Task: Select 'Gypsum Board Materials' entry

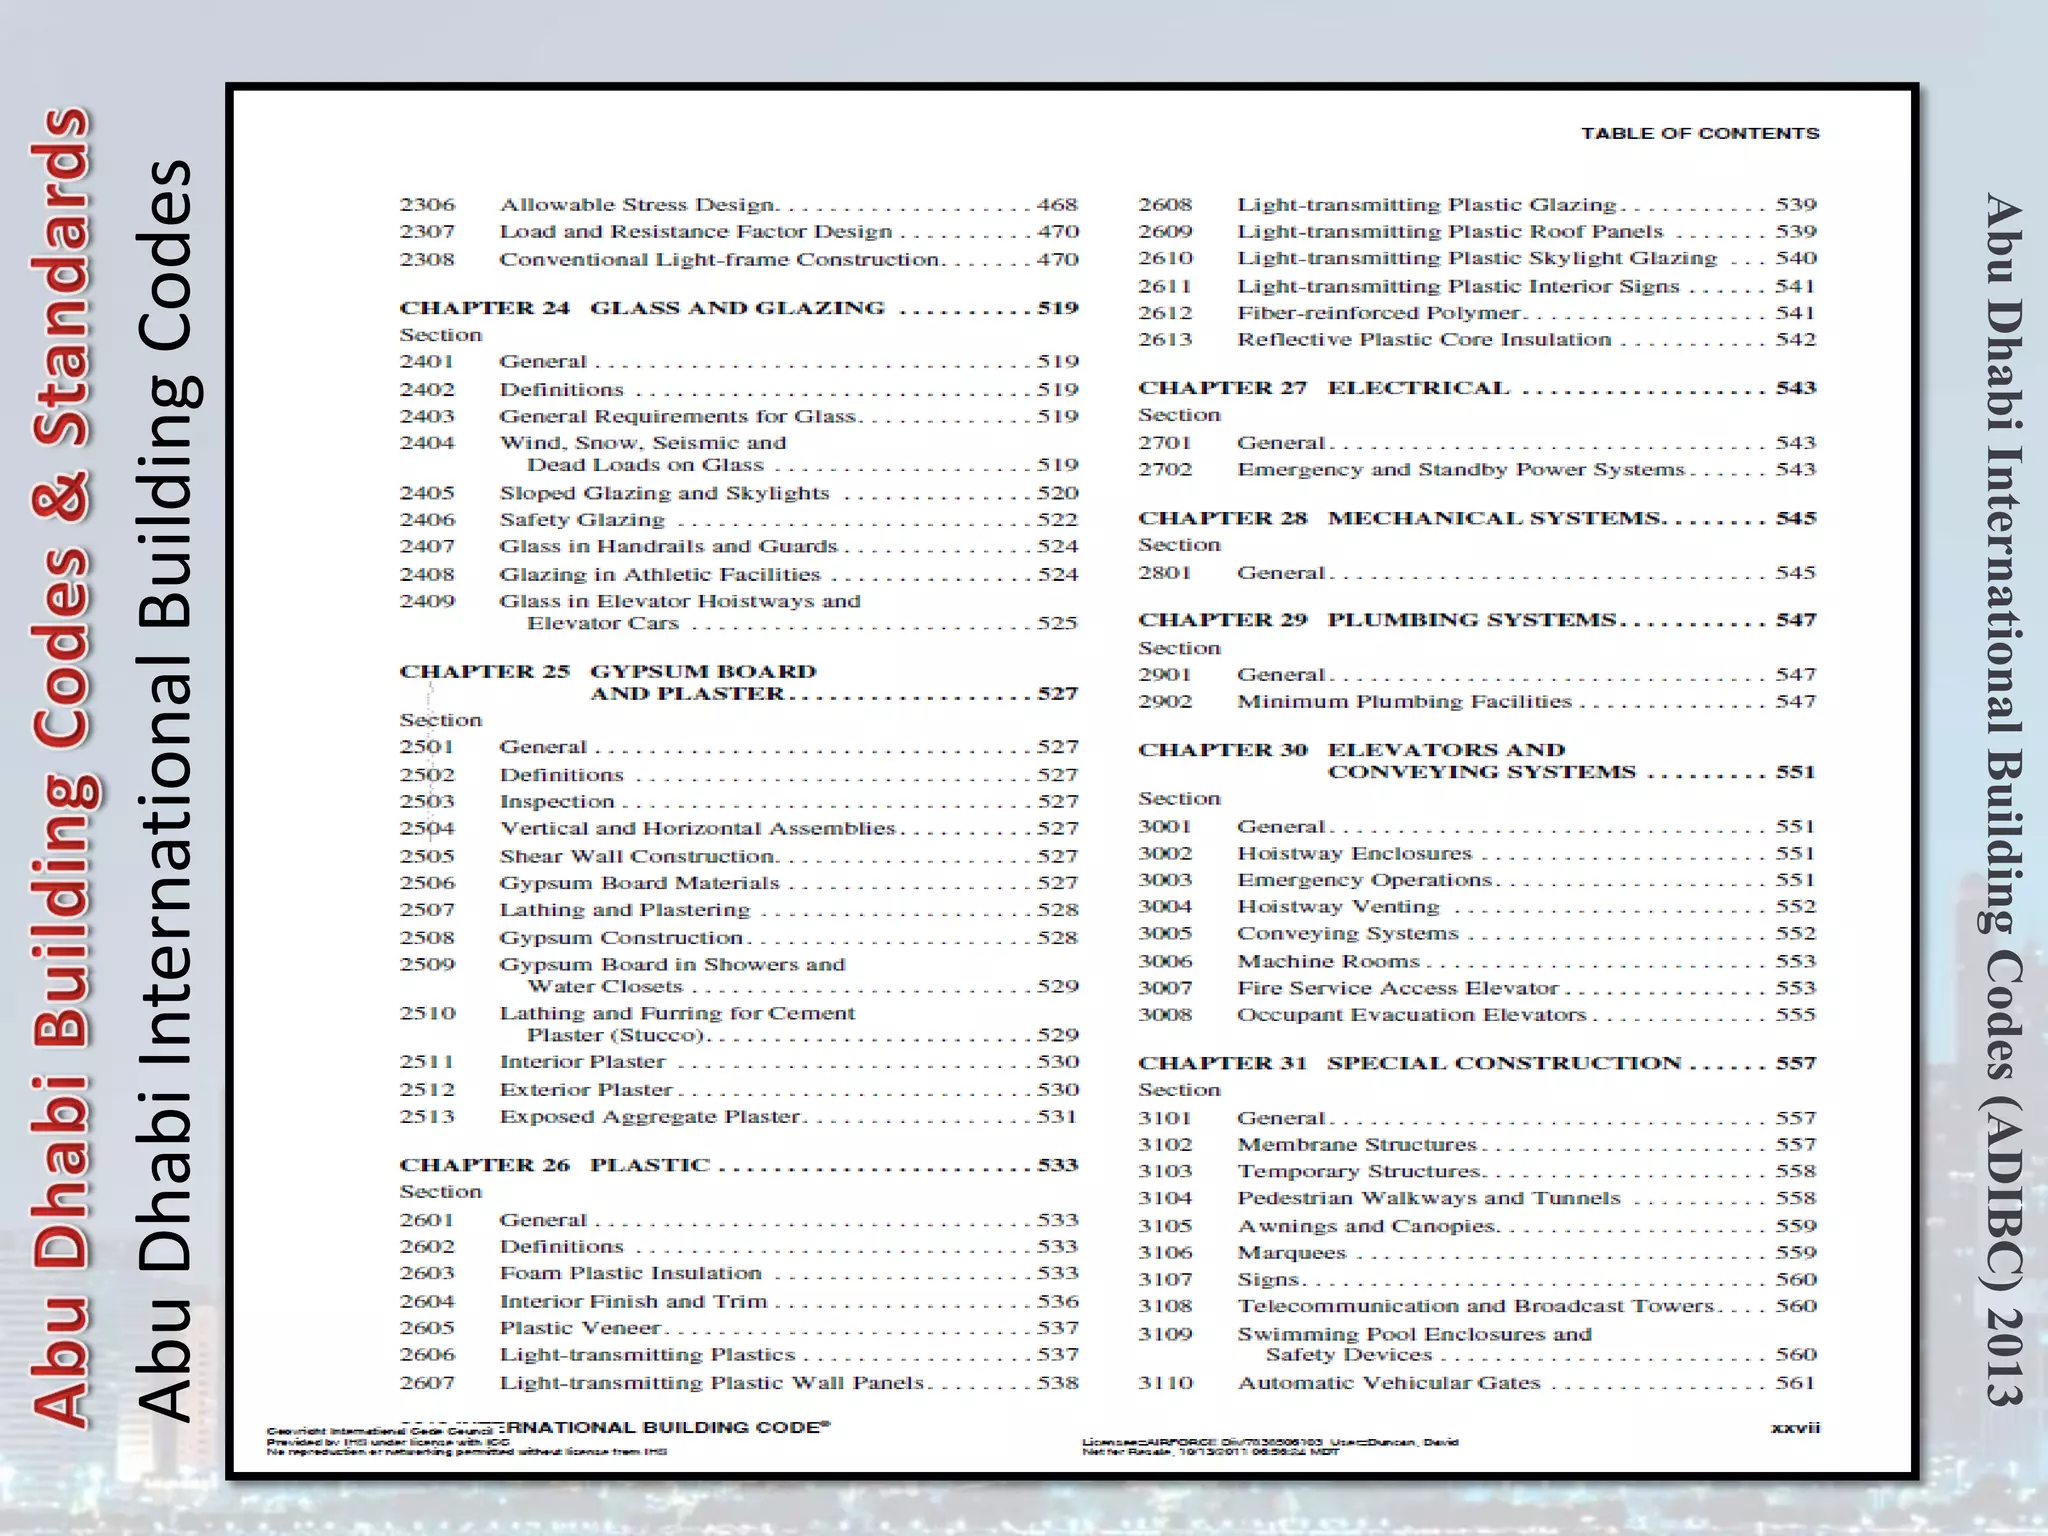Action: [739, 883]
